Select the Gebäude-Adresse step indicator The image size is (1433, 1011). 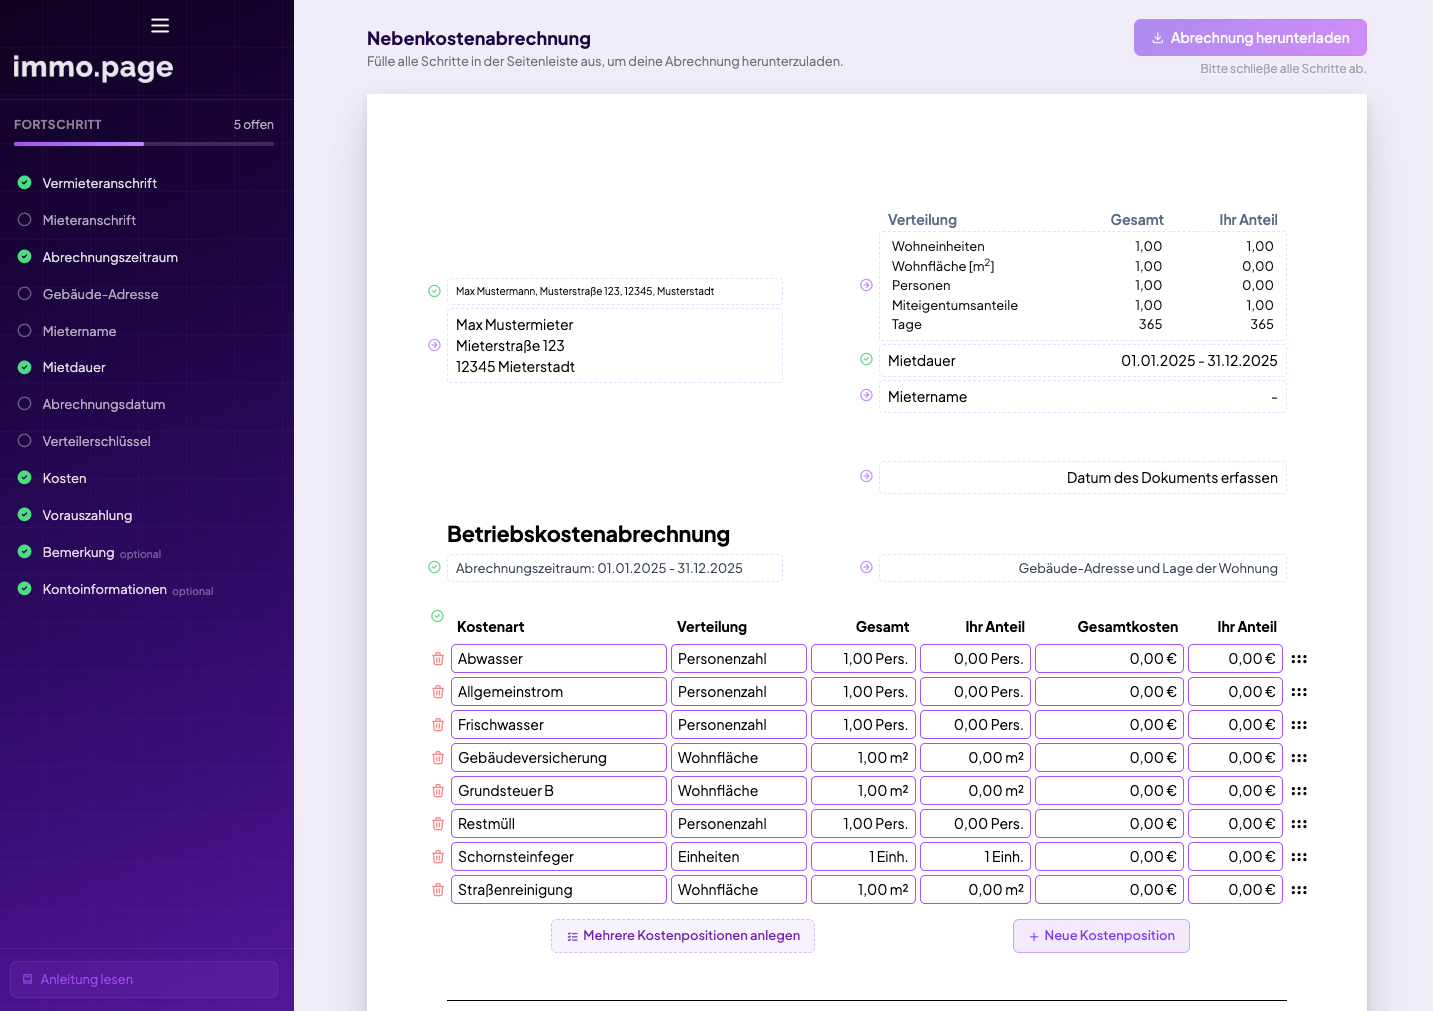coord(23,293)
